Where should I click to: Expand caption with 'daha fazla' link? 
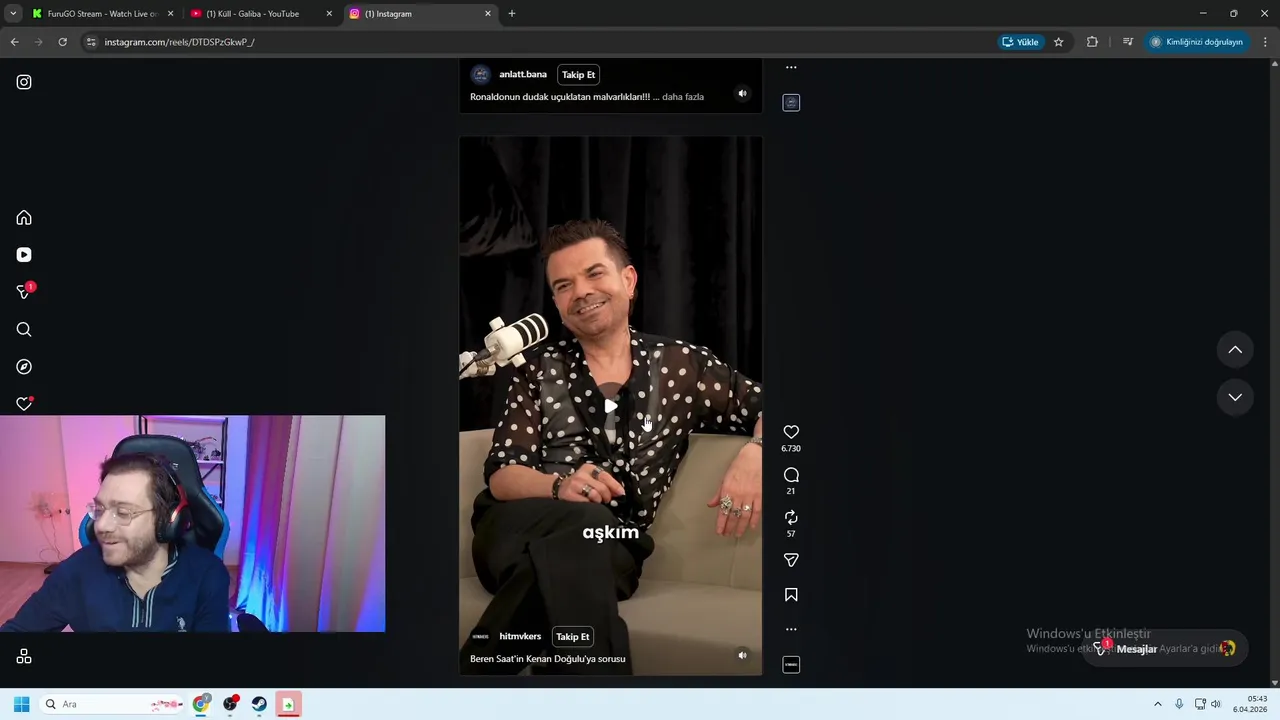(x=683, y=97)
